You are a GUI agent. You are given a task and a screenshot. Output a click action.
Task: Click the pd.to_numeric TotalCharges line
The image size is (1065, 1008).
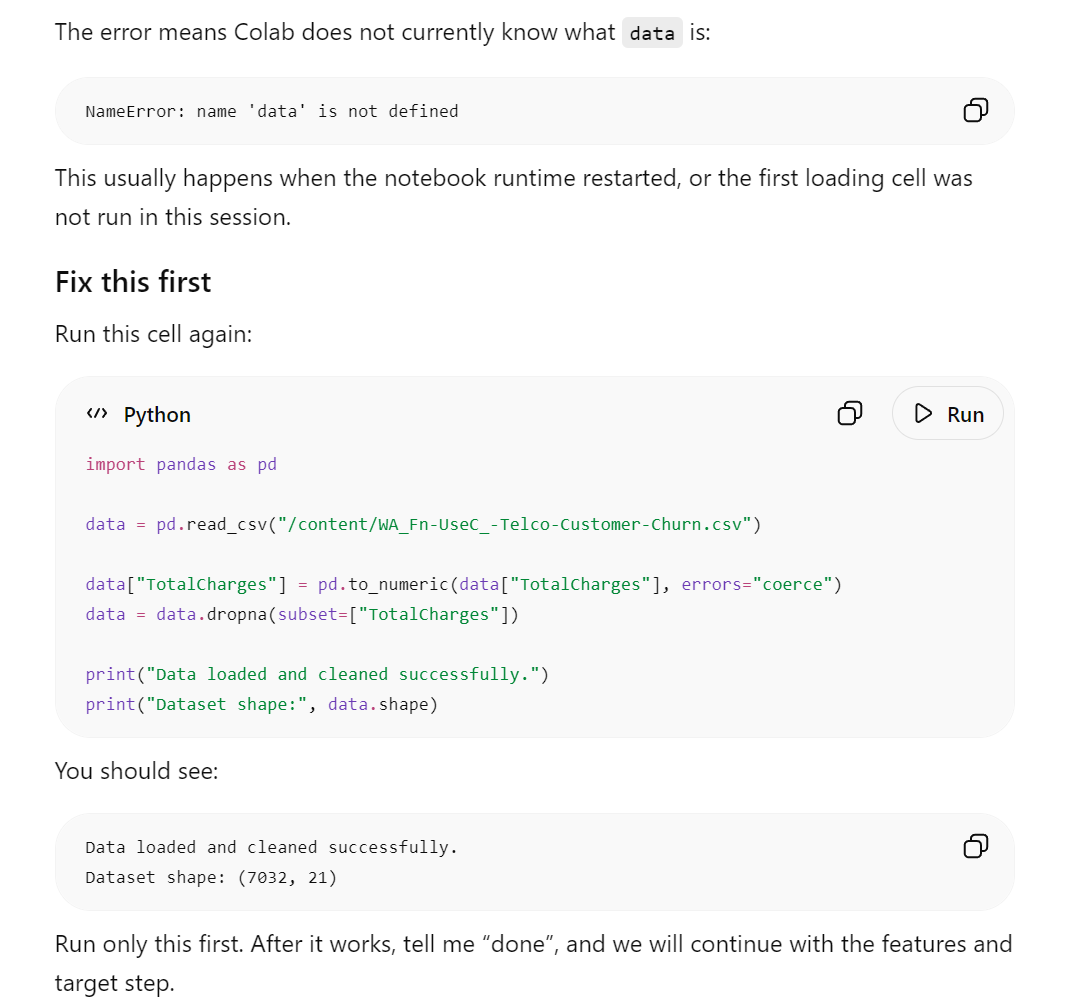pos(463,585)
